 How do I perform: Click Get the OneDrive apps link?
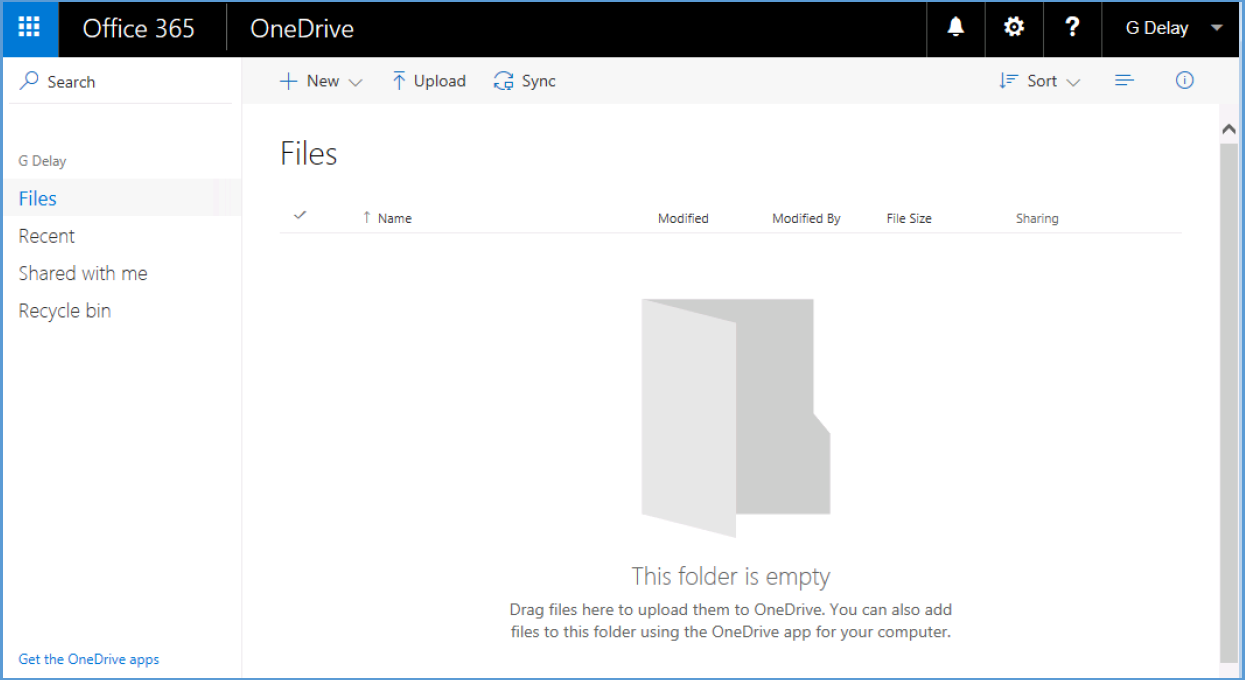[x=89, y=659]
